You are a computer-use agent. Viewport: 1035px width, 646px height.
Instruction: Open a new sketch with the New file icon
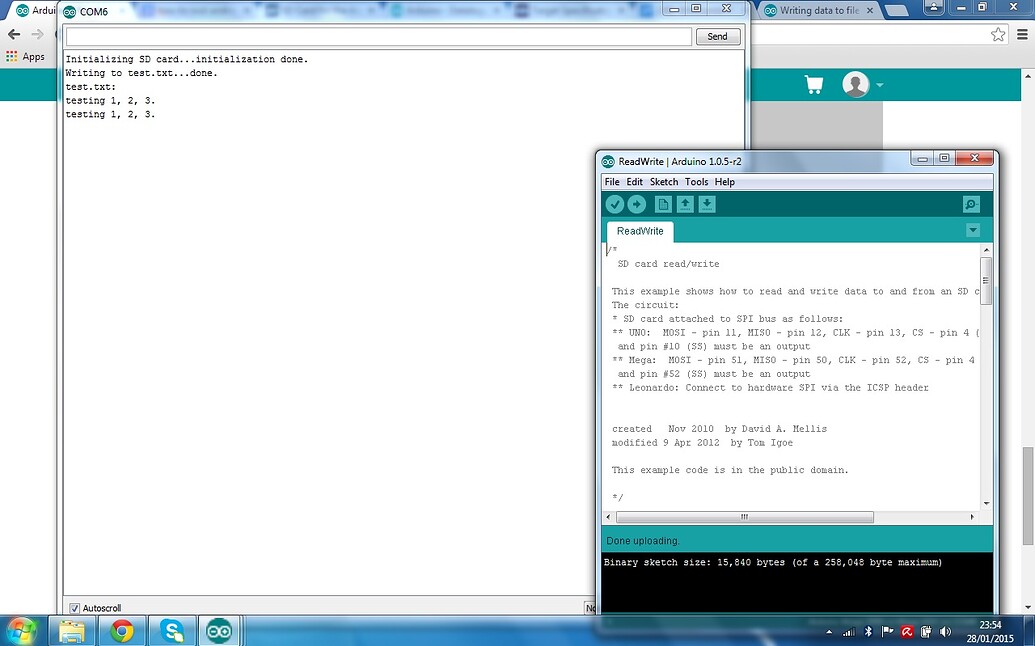pyautogui.click(x=662, y=204)
